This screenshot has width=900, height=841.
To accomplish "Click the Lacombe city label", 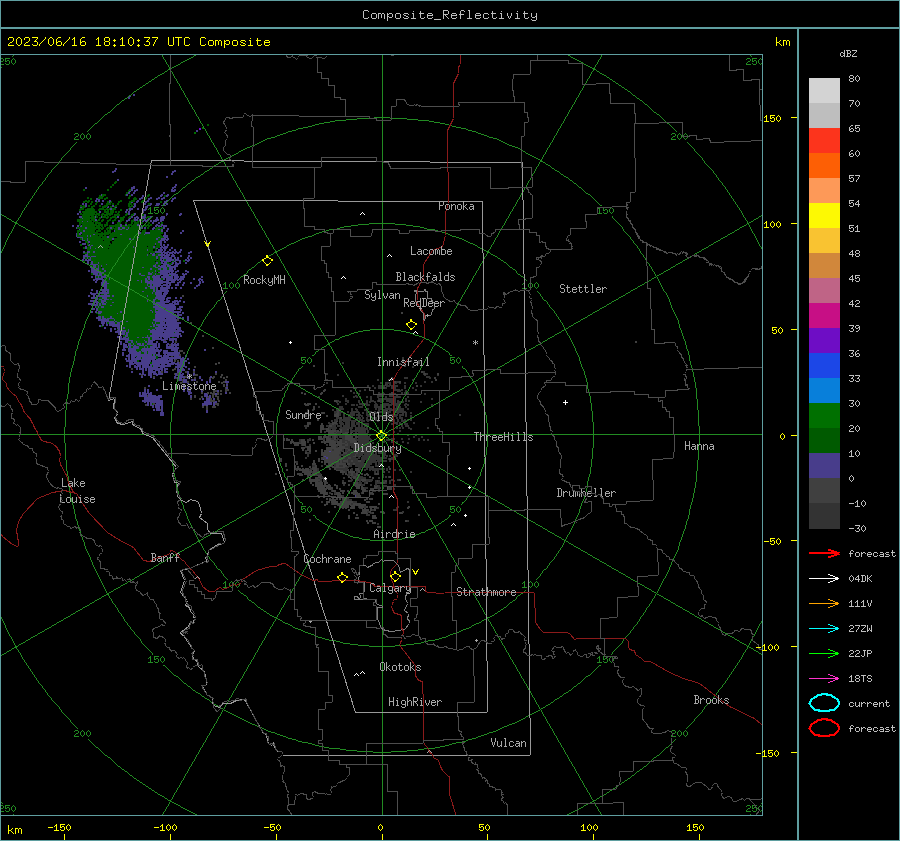I will click(x=431, y=251).
